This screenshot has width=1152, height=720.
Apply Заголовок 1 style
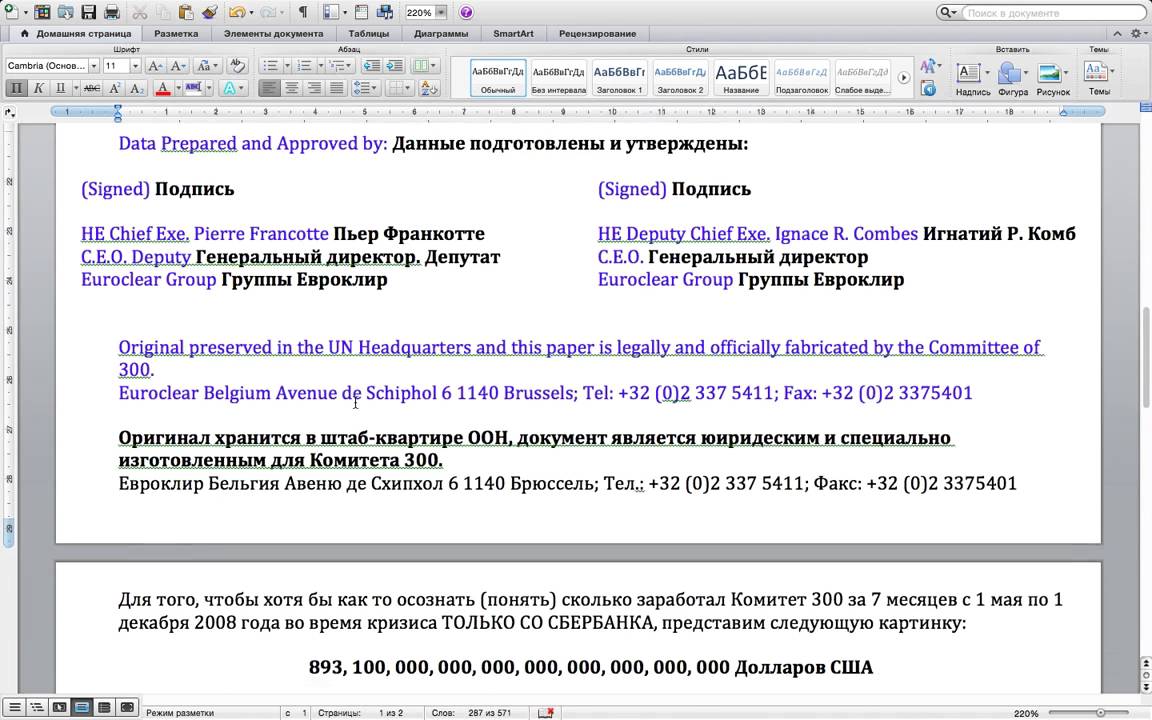619,78
